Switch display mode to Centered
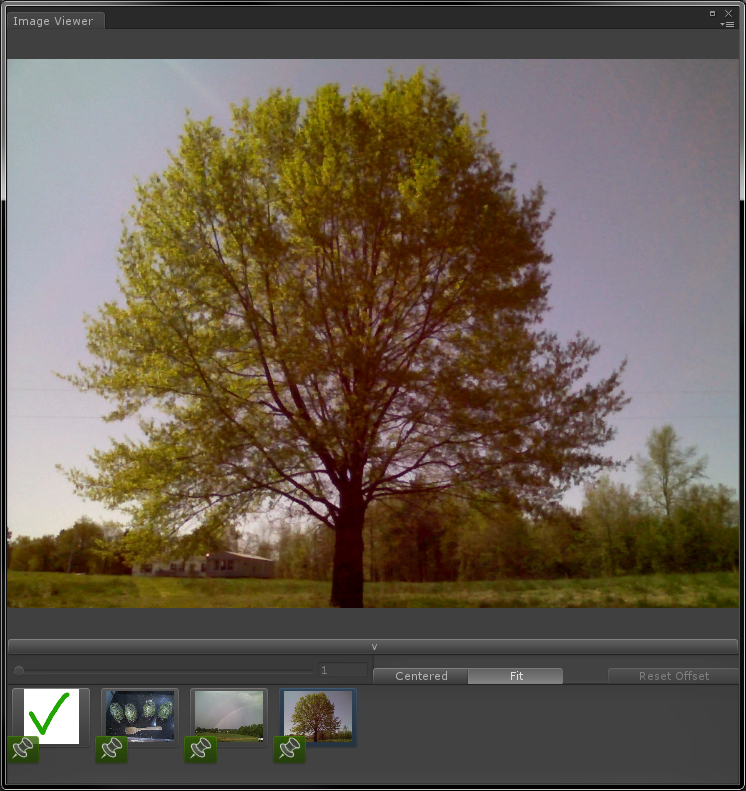This screenshot has width=746, height=791. [421, 676]
